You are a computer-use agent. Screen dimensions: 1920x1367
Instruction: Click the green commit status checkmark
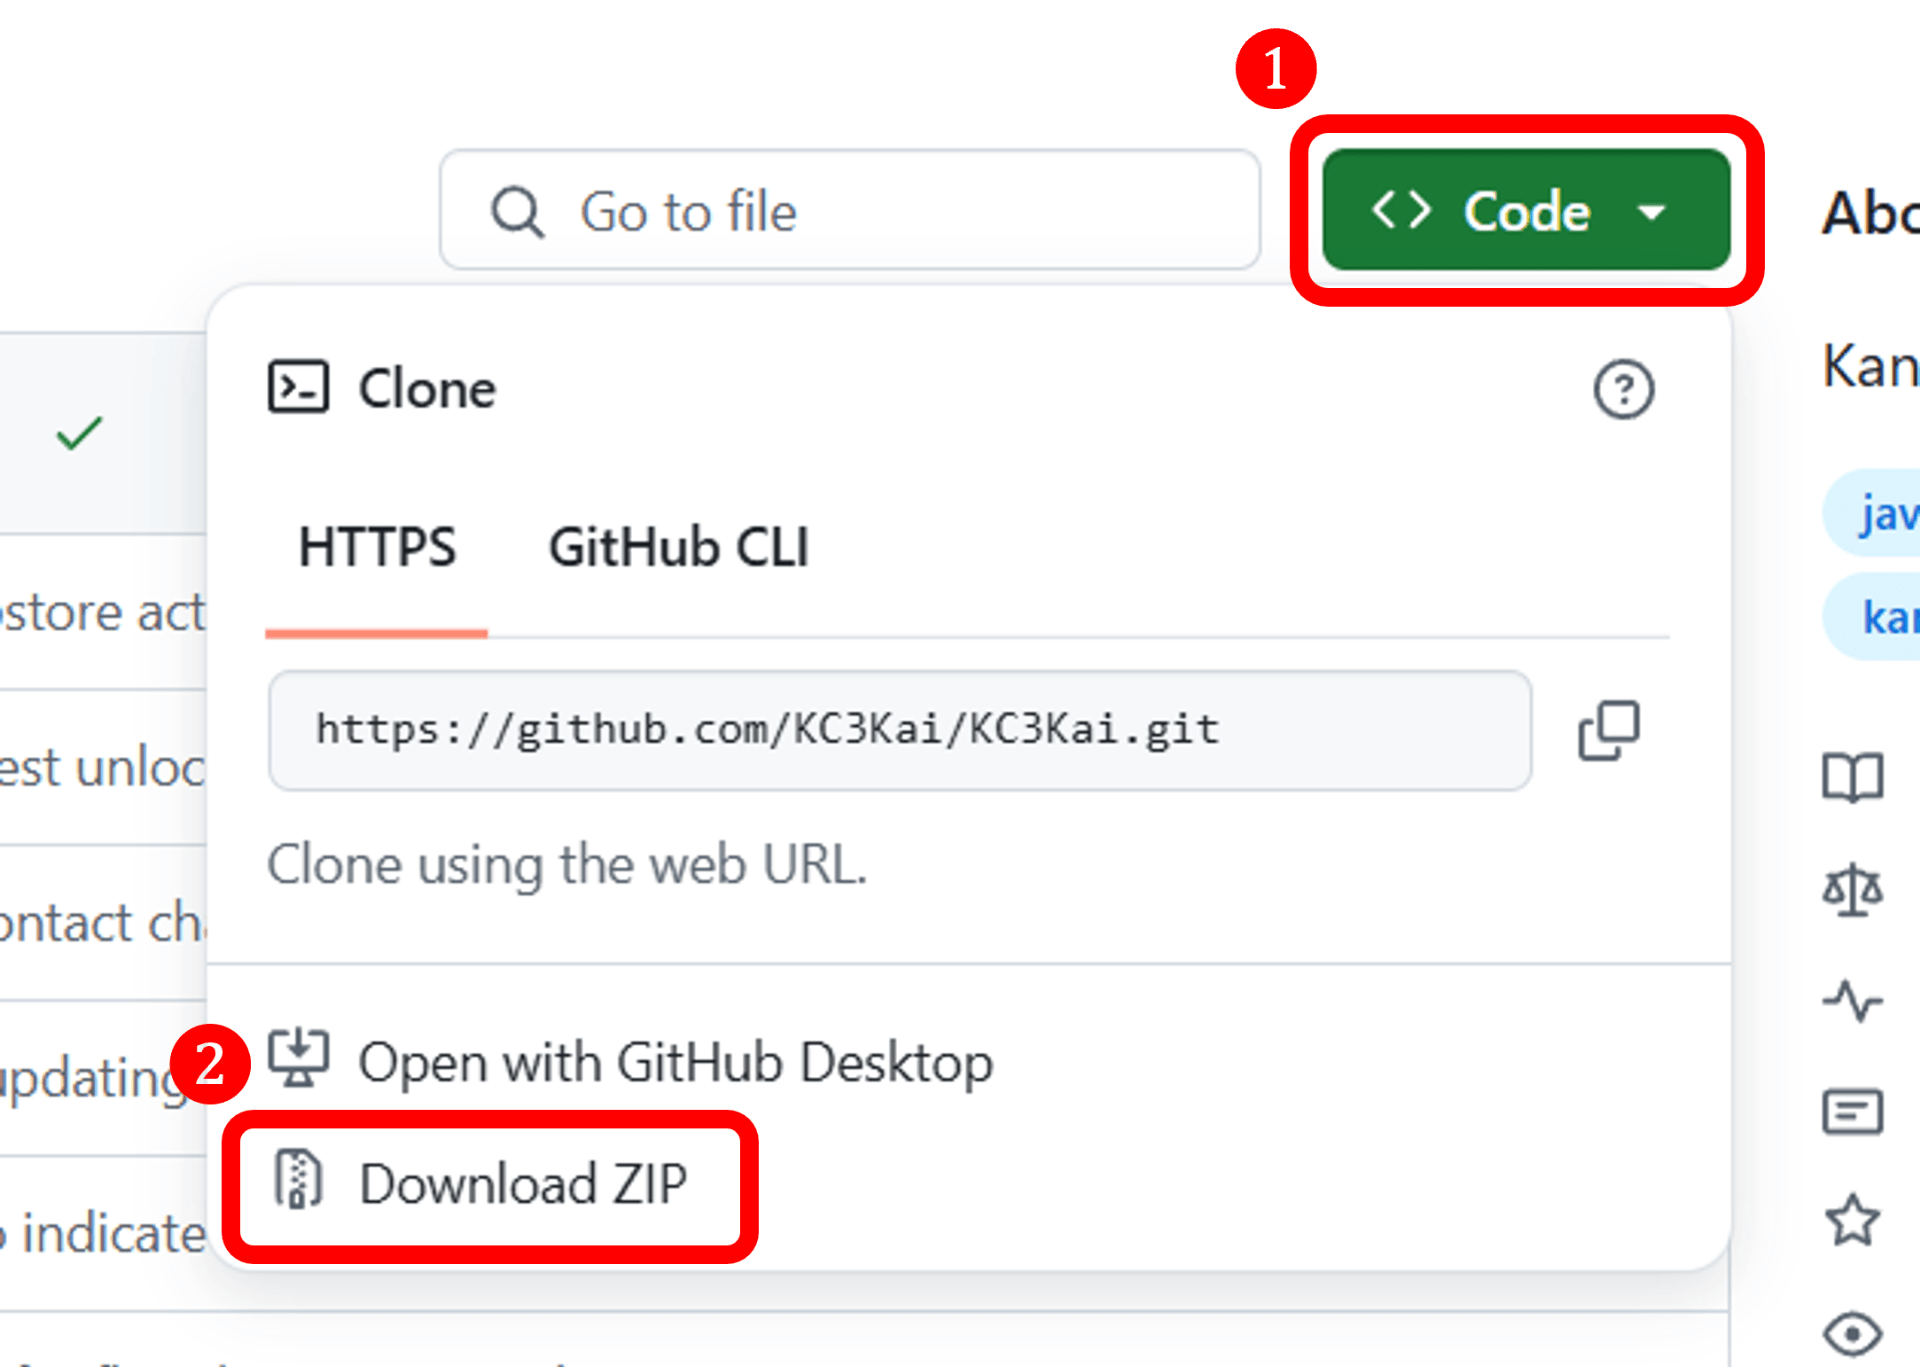(79, 433)
